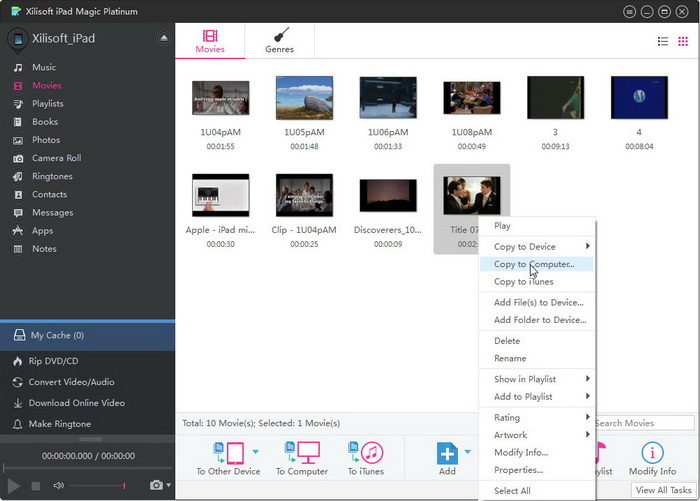Click the speaker volume icon

click(58, 485)
